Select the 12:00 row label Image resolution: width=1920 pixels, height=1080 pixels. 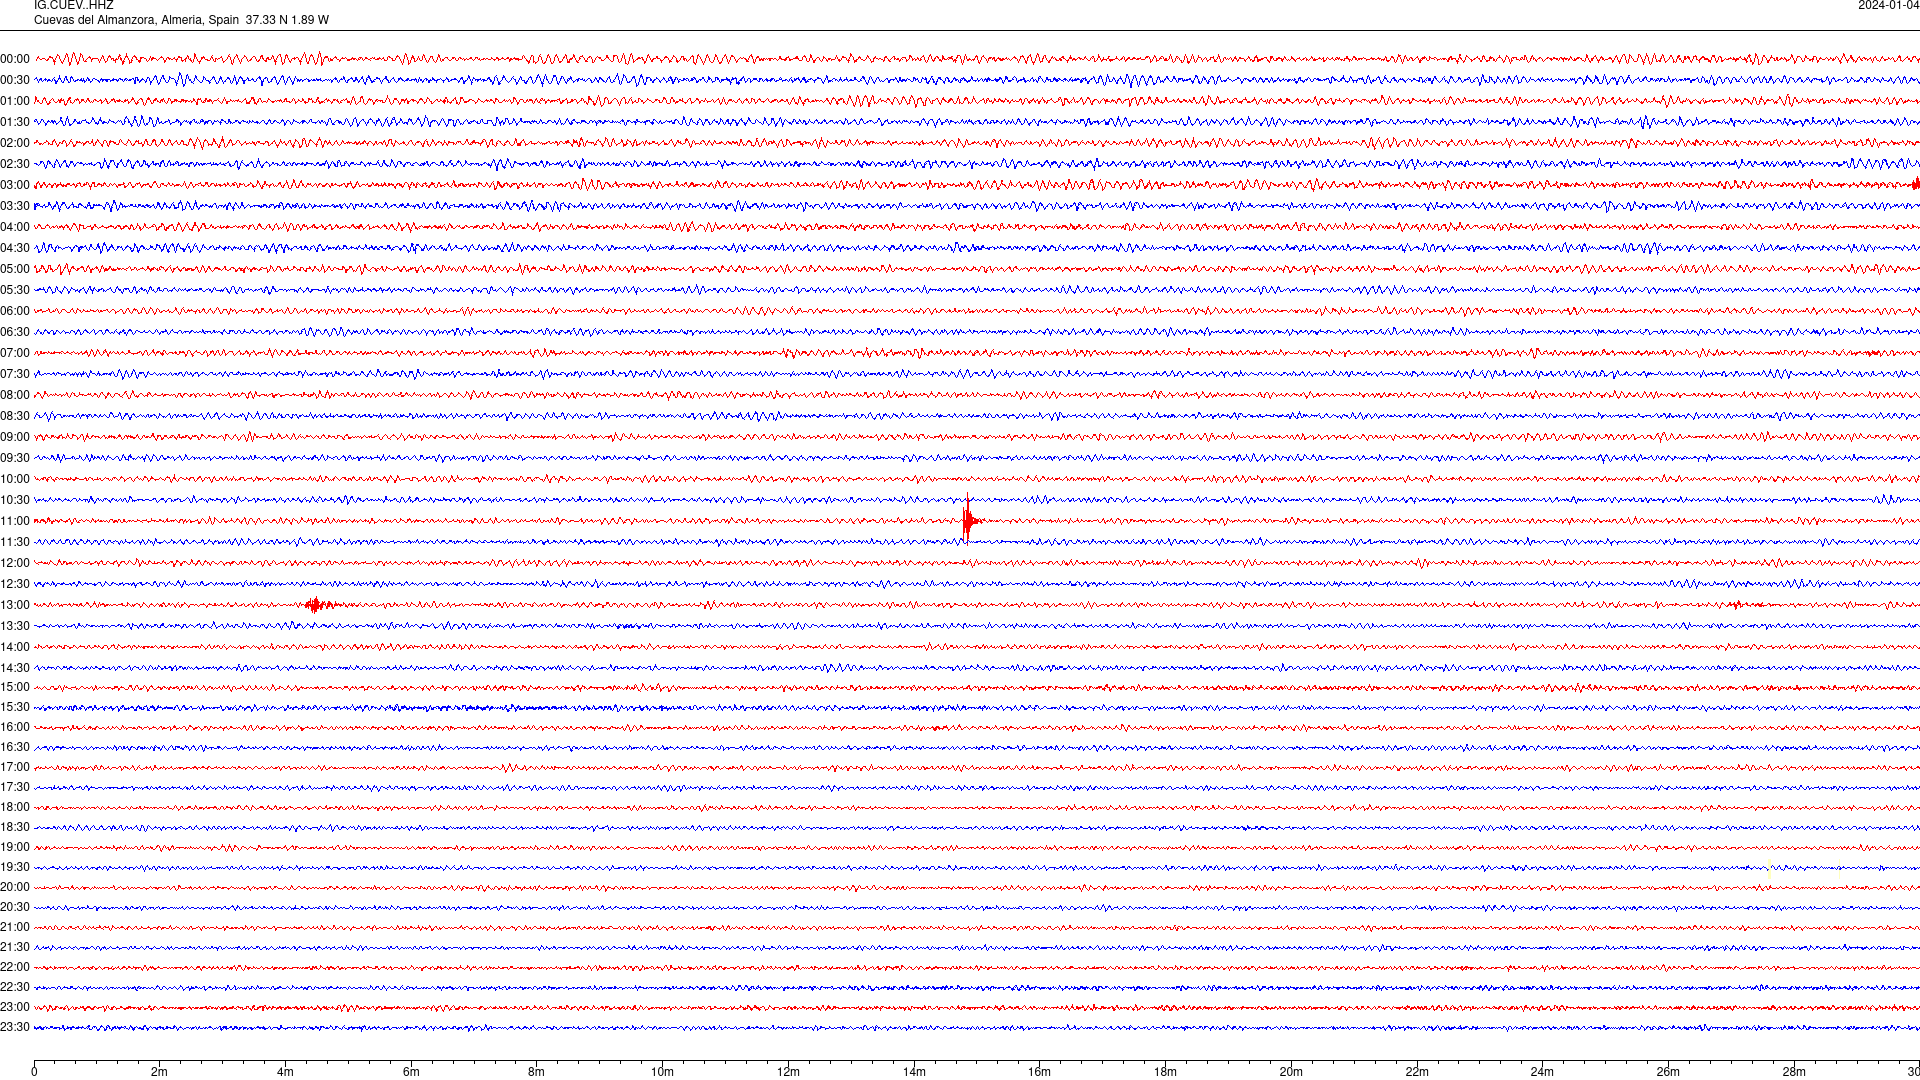15,563
